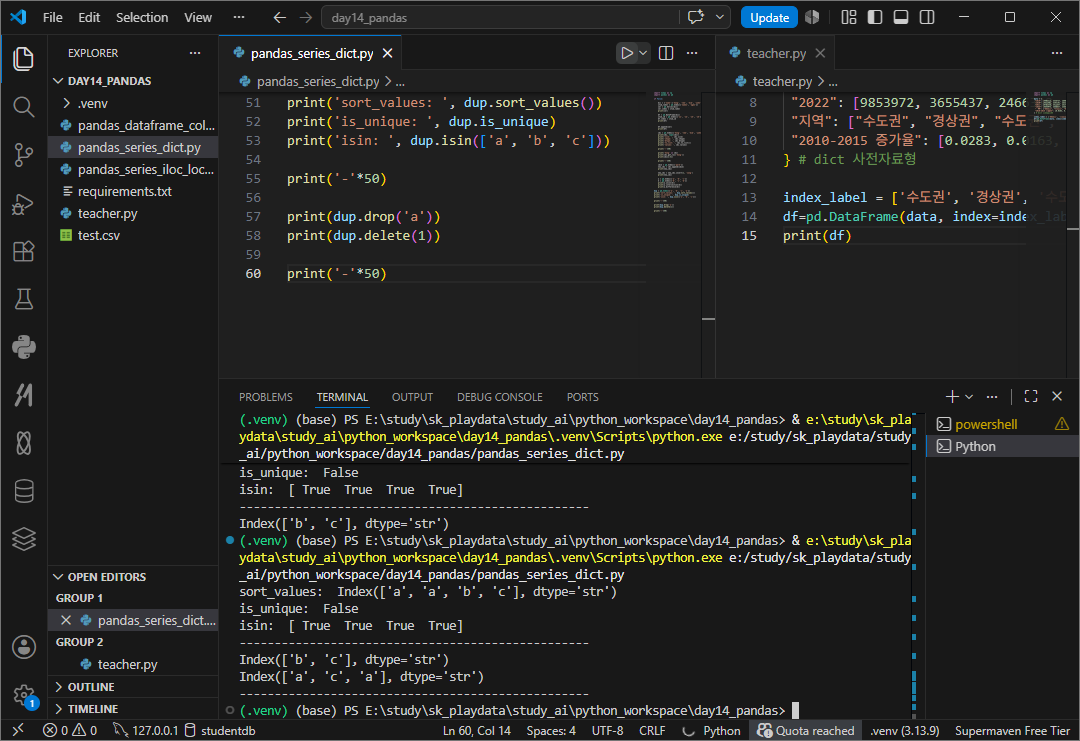
Task: Open errors and warnings status item
Action: tap(70, 731)
